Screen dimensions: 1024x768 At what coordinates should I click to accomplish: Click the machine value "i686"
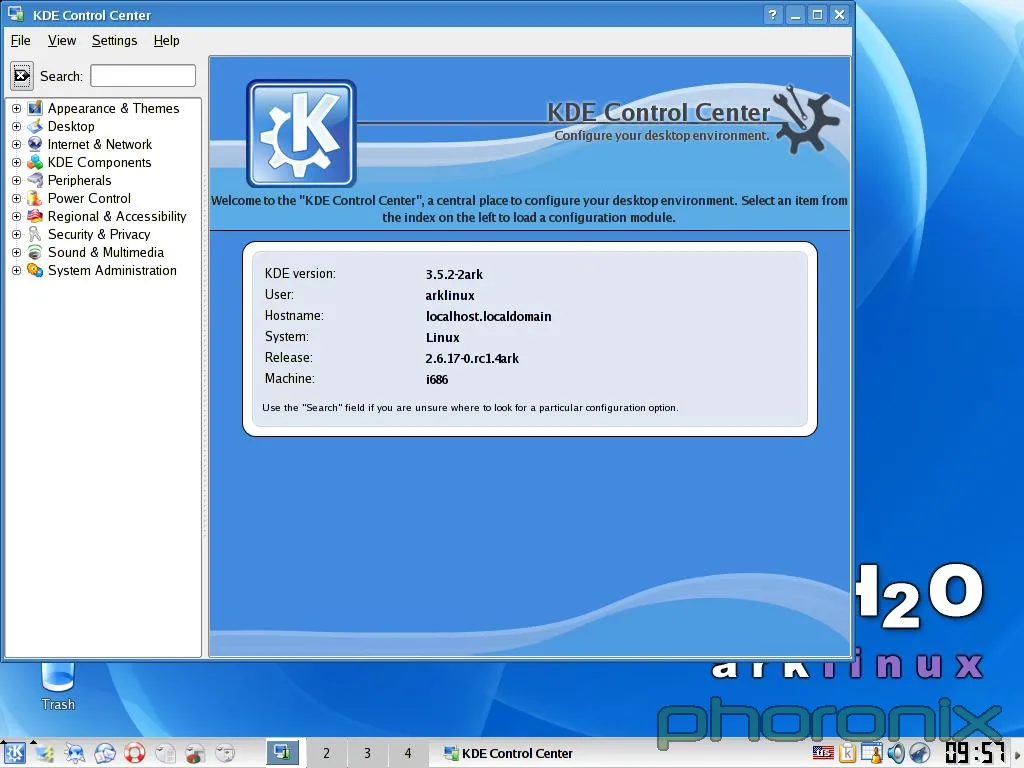[x=437, y=379]
